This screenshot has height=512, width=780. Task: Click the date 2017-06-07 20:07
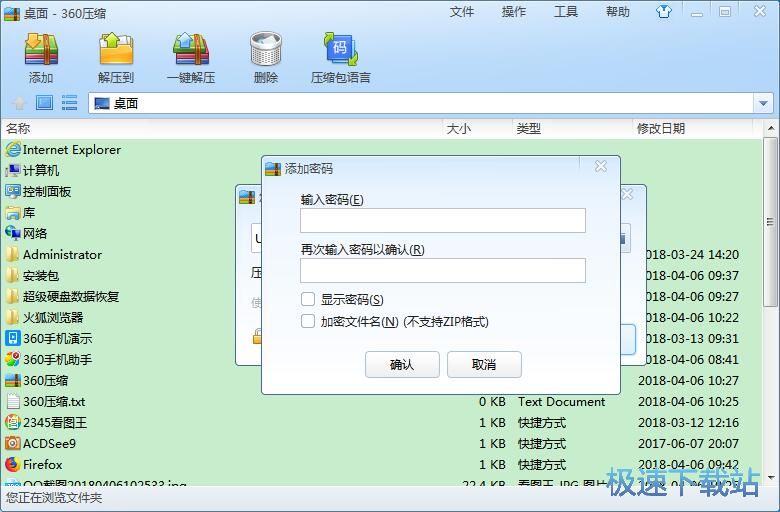[688, 443]
